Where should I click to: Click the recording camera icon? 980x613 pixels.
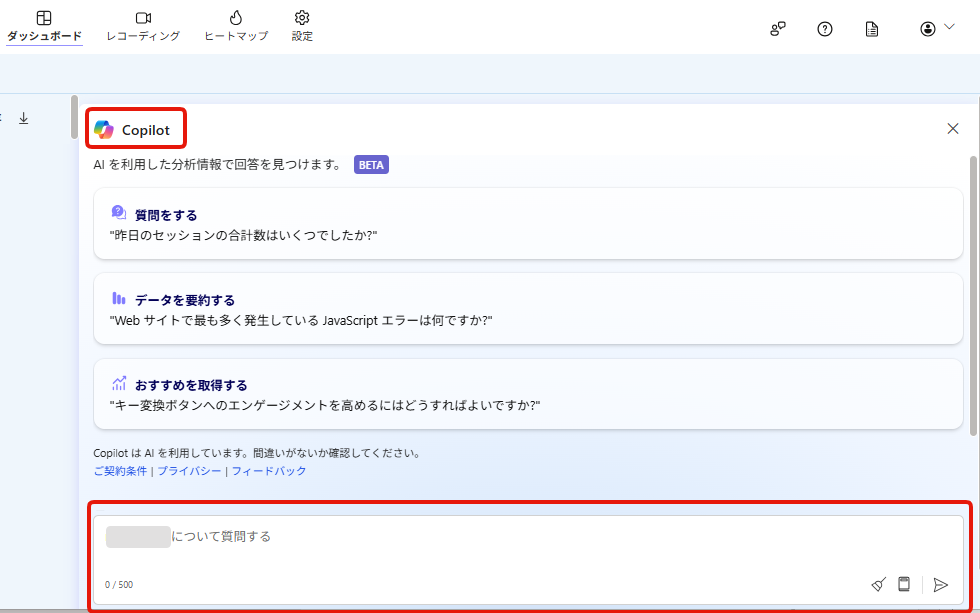(x=143, y=17)
